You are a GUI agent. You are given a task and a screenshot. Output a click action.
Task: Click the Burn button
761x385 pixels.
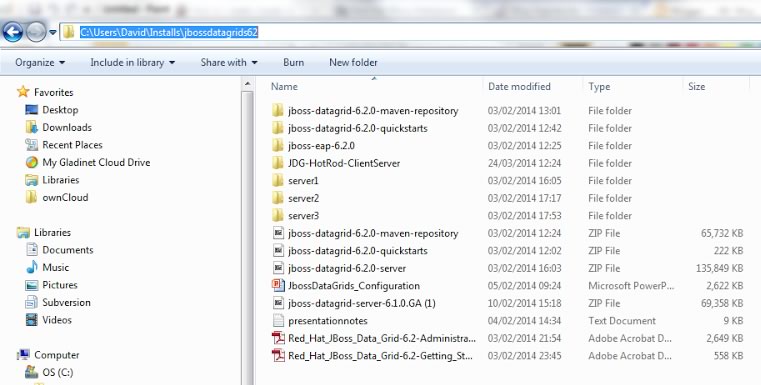[x=294, y=63]
